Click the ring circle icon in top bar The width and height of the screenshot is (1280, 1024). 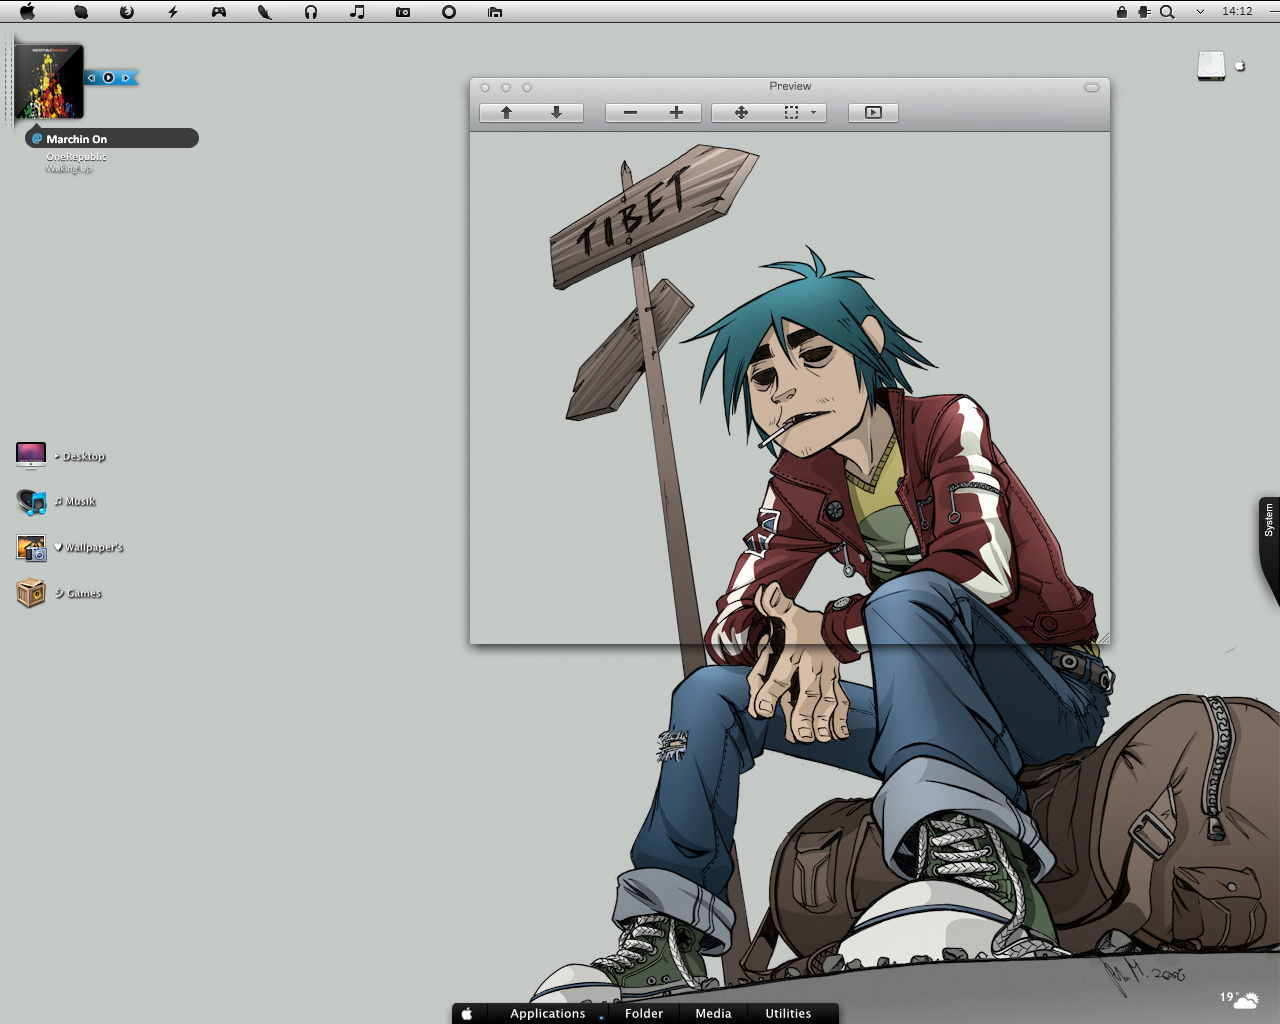pyautogui.click(x=449, y=12)
